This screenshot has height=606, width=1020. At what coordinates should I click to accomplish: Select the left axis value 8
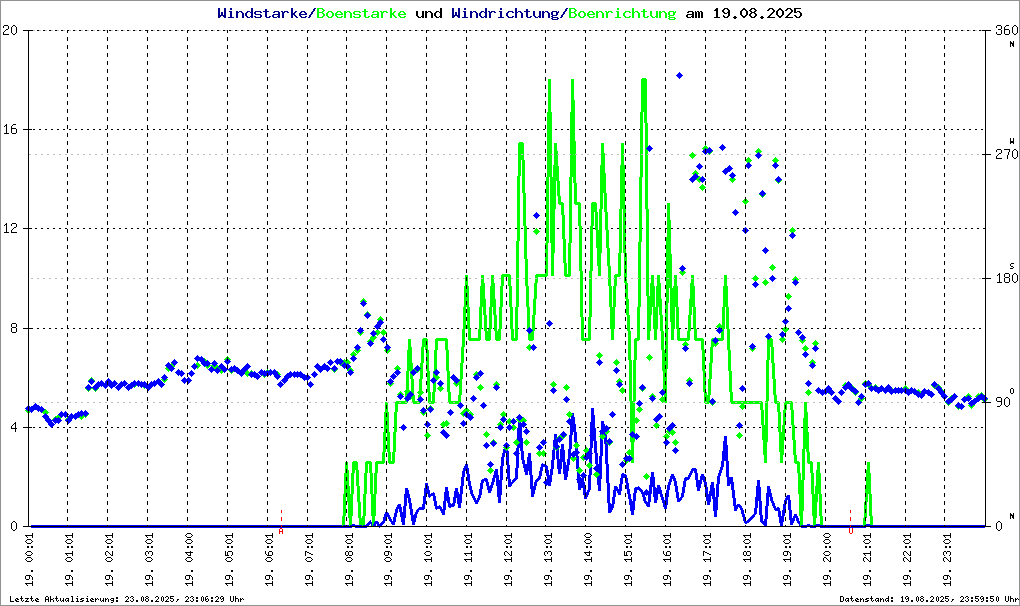pos(14,328)
